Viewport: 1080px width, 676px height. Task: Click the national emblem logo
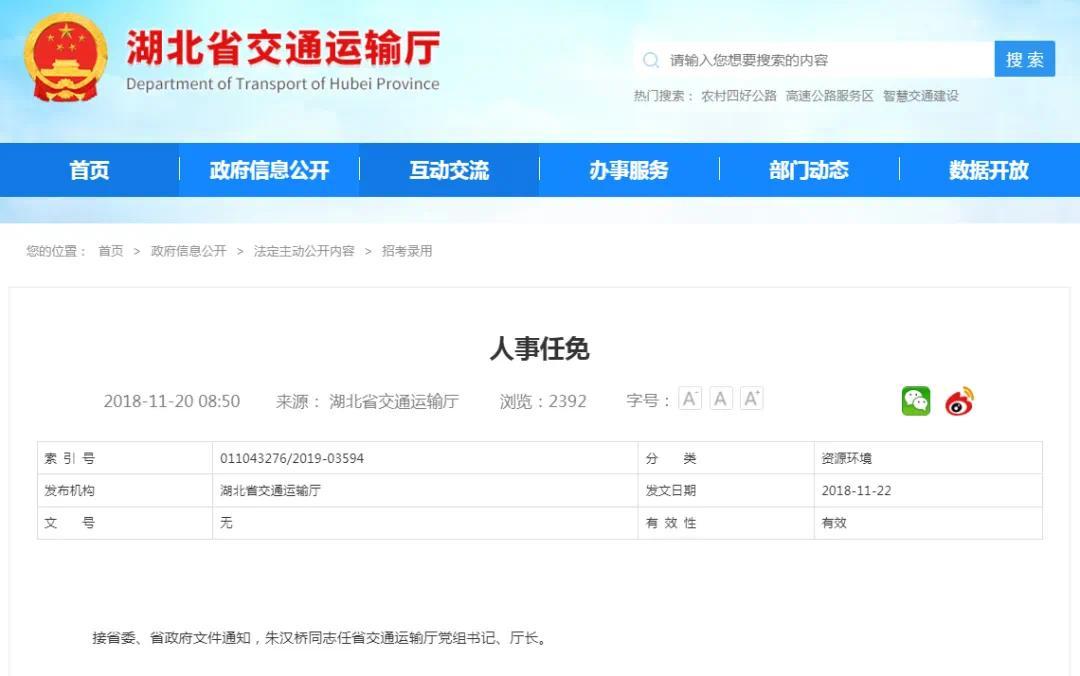click(x=65, y=57)
